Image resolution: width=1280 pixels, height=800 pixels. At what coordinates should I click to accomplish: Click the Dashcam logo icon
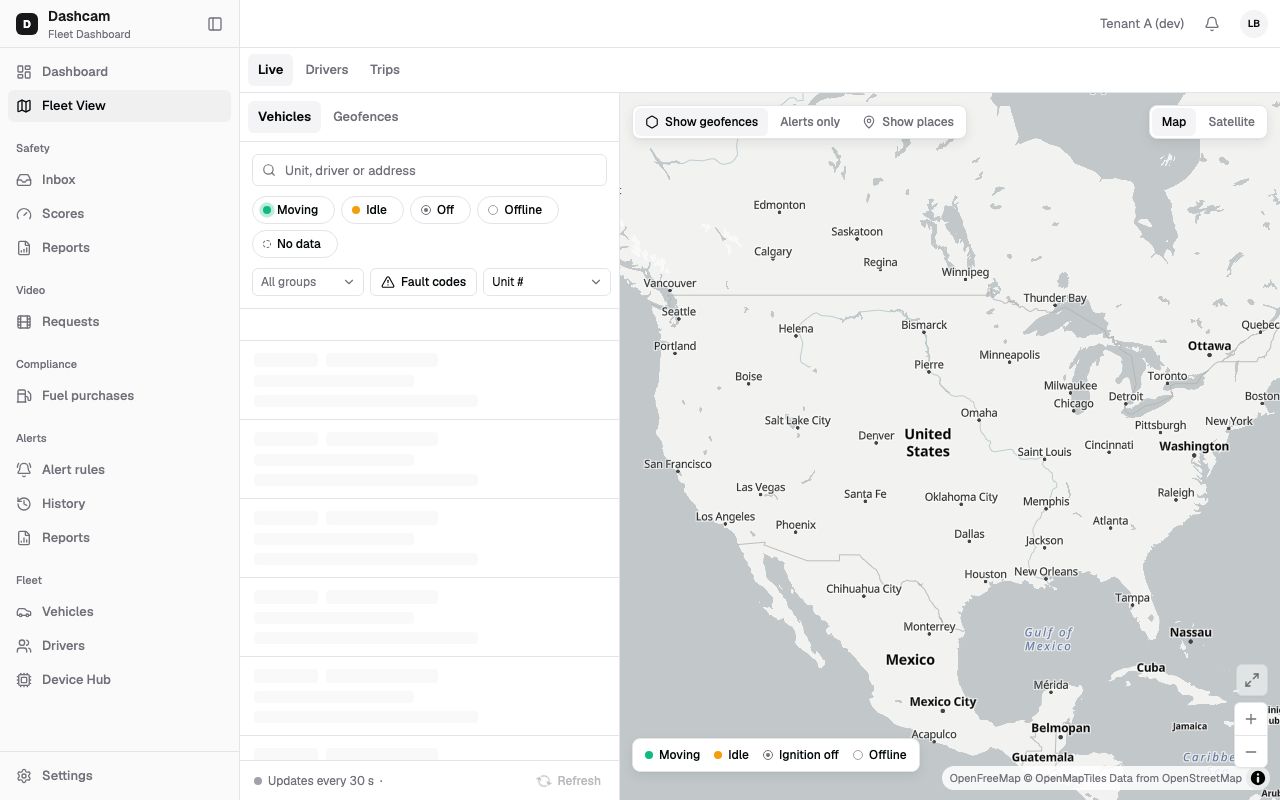pos(27,24)
